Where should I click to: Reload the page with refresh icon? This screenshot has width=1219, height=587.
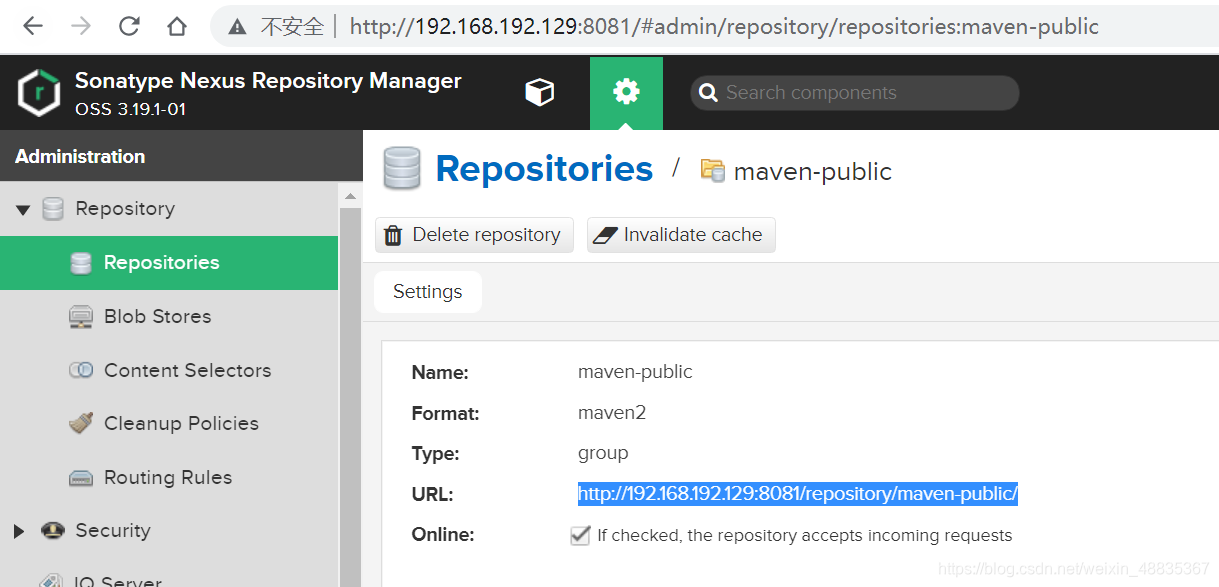[x=129, y=26]
